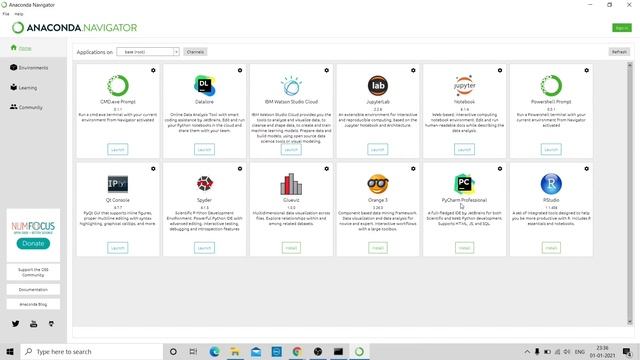Open Google Chrome from the taskbar
This screenshot has height=360, width=640.
coord(297,351)
